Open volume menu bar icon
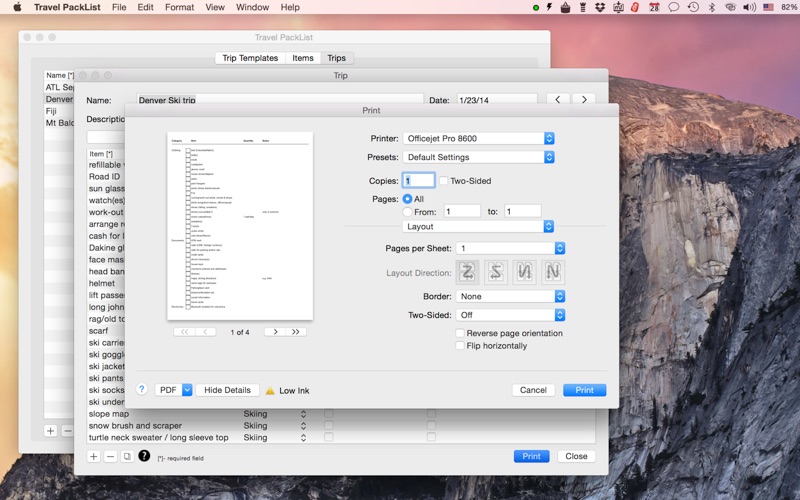 click(x=749, y=7)
